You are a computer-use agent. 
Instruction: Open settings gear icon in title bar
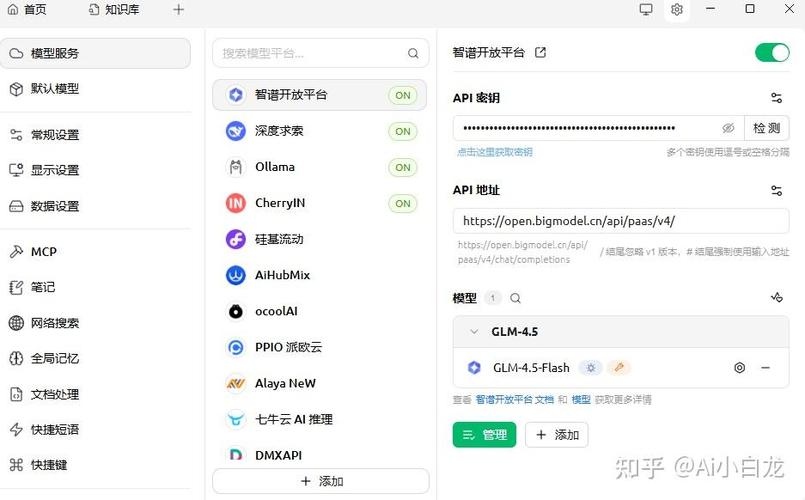point(677,9)
